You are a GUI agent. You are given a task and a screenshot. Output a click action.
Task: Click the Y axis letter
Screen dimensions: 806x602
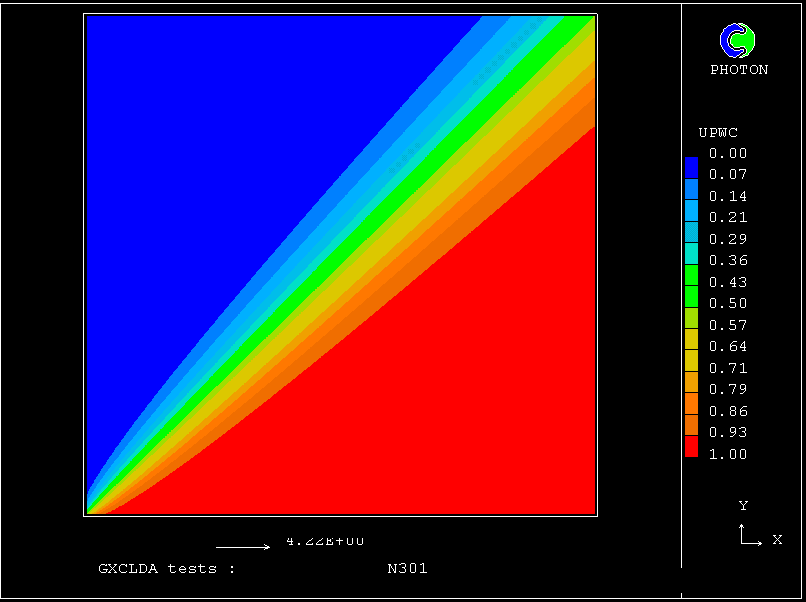coord(743,506)
